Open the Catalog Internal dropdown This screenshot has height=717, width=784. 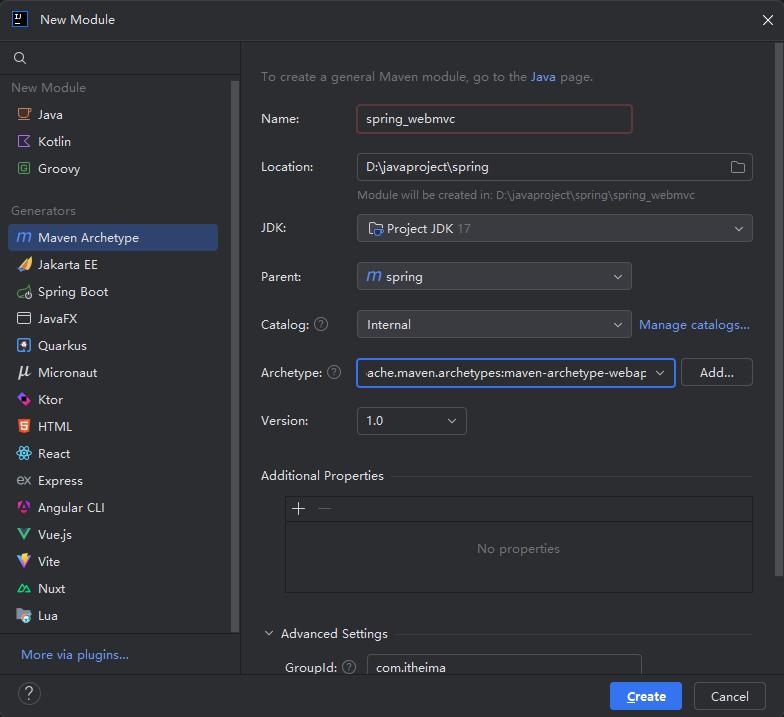point(494,324)
